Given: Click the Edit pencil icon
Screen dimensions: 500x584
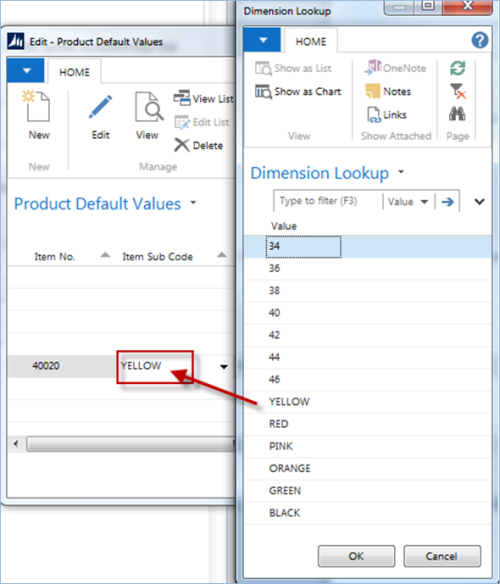Looking at the screenshot, I should point(100,107).
